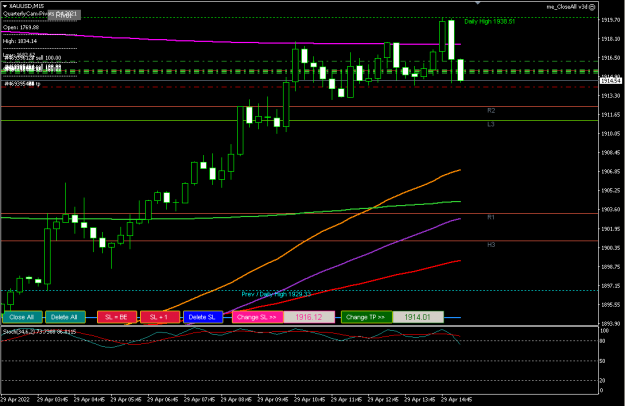
Task: Select the Stoch(34,6,2) indicator label
Action: point(39,331)
